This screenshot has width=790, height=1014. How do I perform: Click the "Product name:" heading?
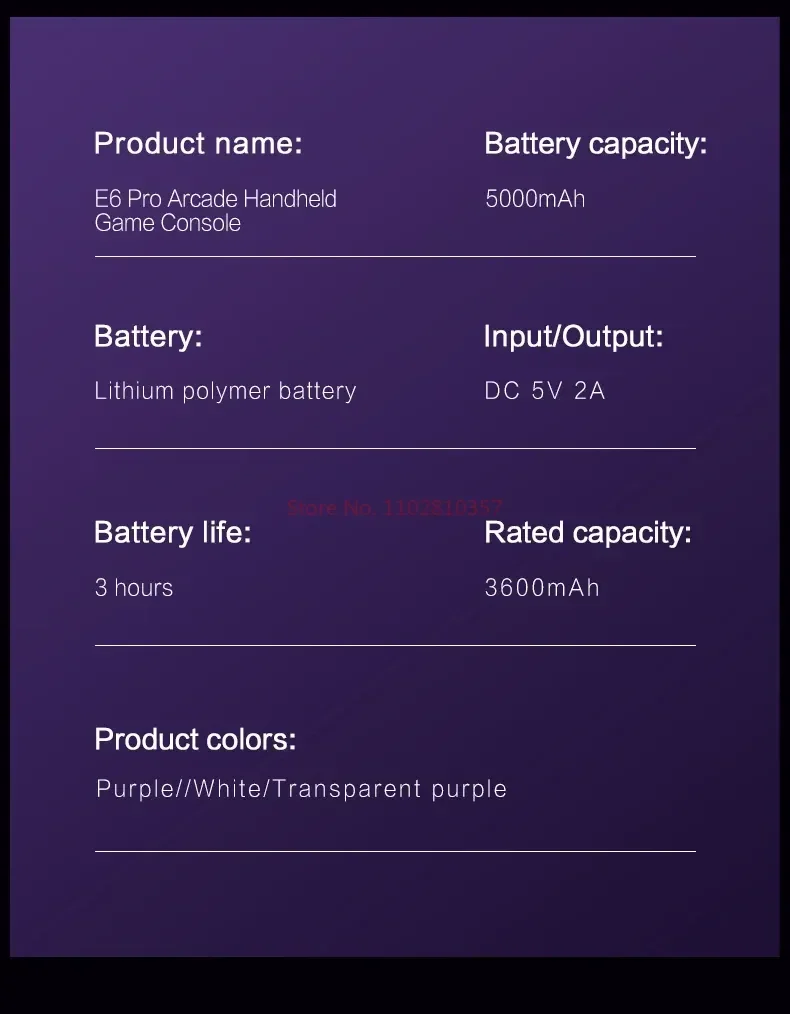197,144
